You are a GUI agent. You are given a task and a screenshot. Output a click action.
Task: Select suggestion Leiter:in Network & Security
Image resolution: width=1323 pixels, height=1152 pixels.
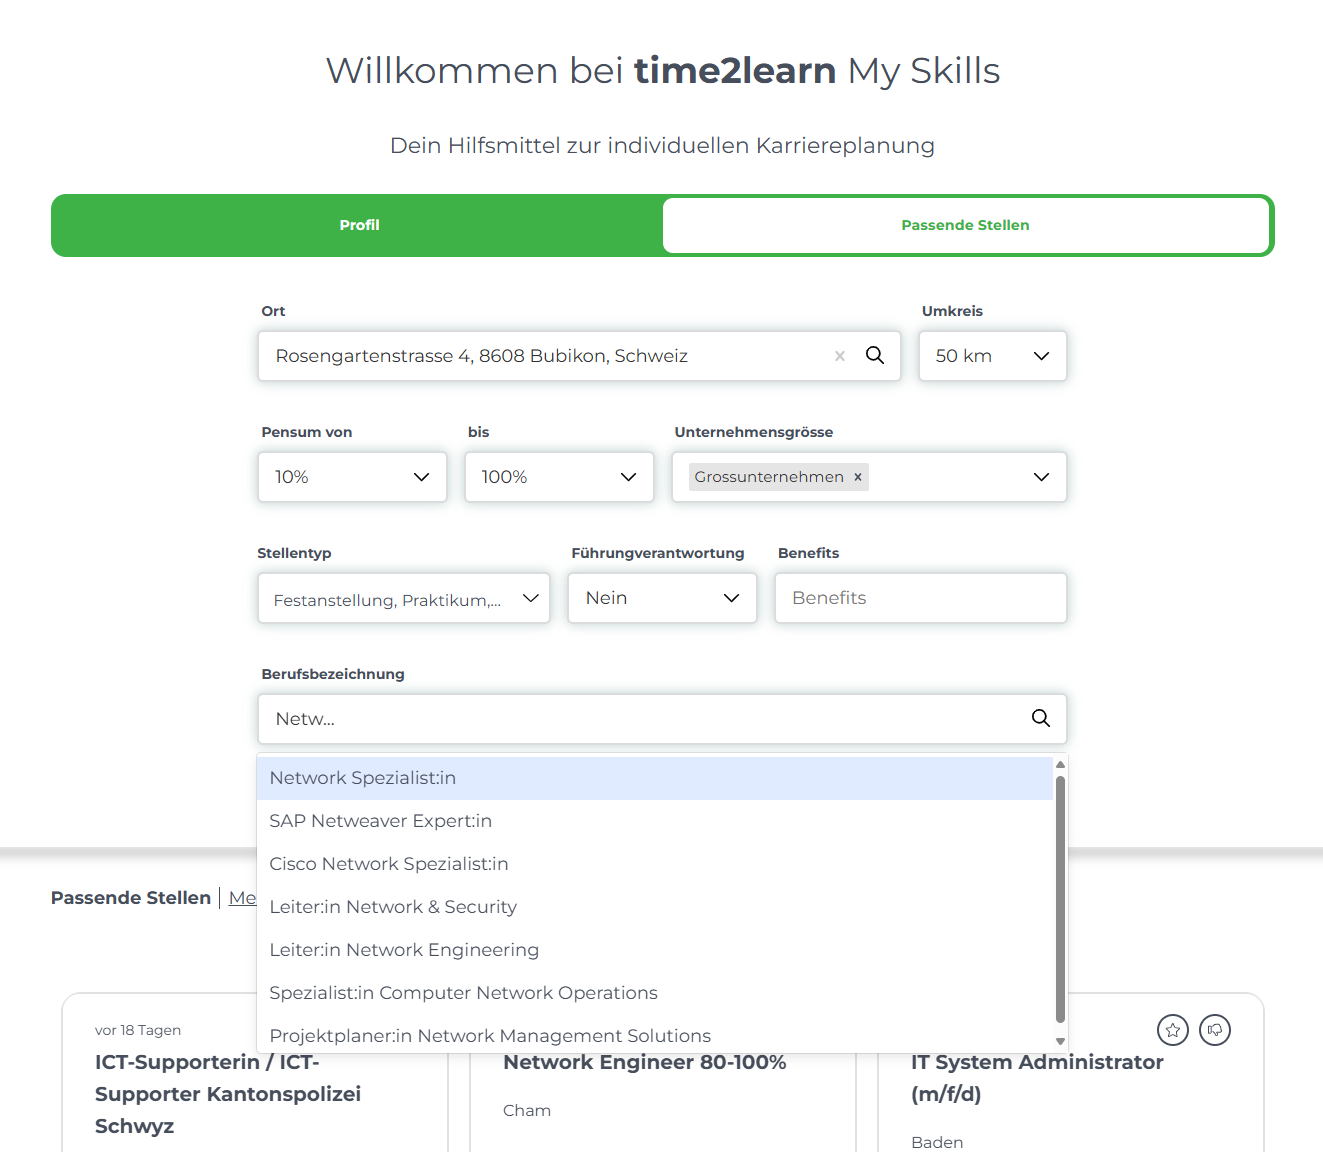[x=655, y=907]
